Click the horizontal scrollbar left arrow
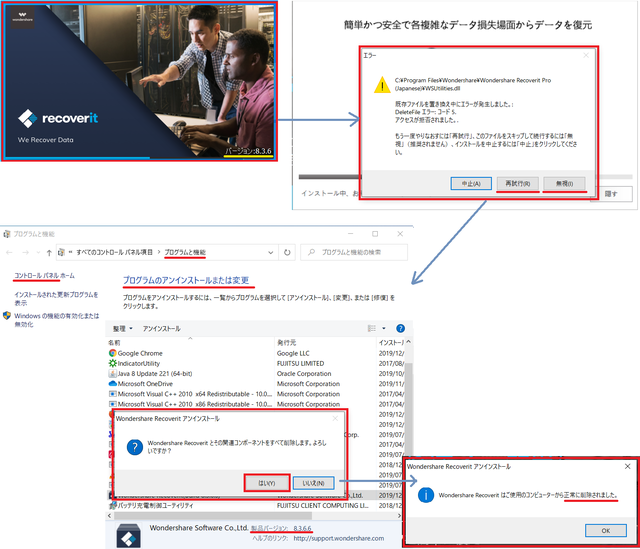 (109, 516)
